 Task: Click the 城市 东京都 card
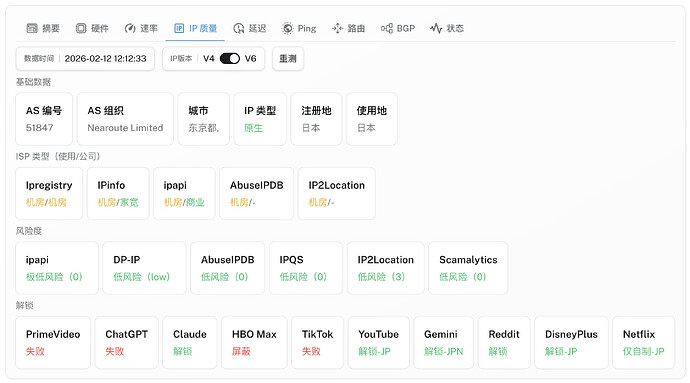[204, 119]
